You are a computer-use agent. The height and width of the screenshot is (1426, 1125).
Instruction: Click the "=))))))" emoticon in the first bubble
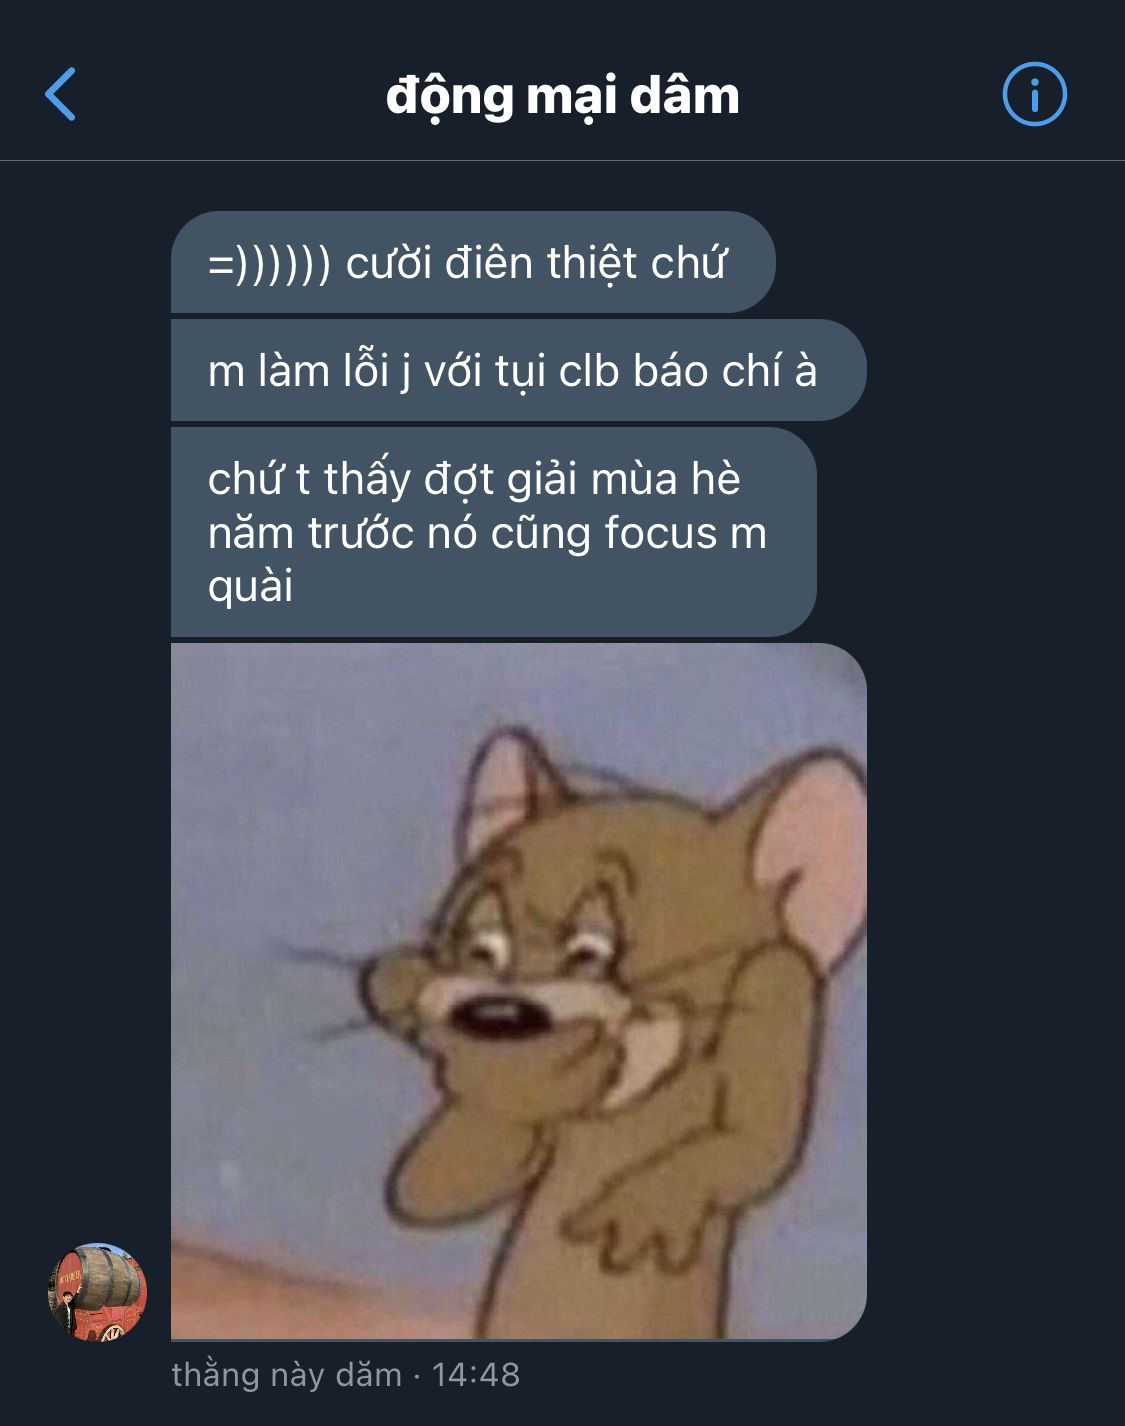(x=269, y=264)
